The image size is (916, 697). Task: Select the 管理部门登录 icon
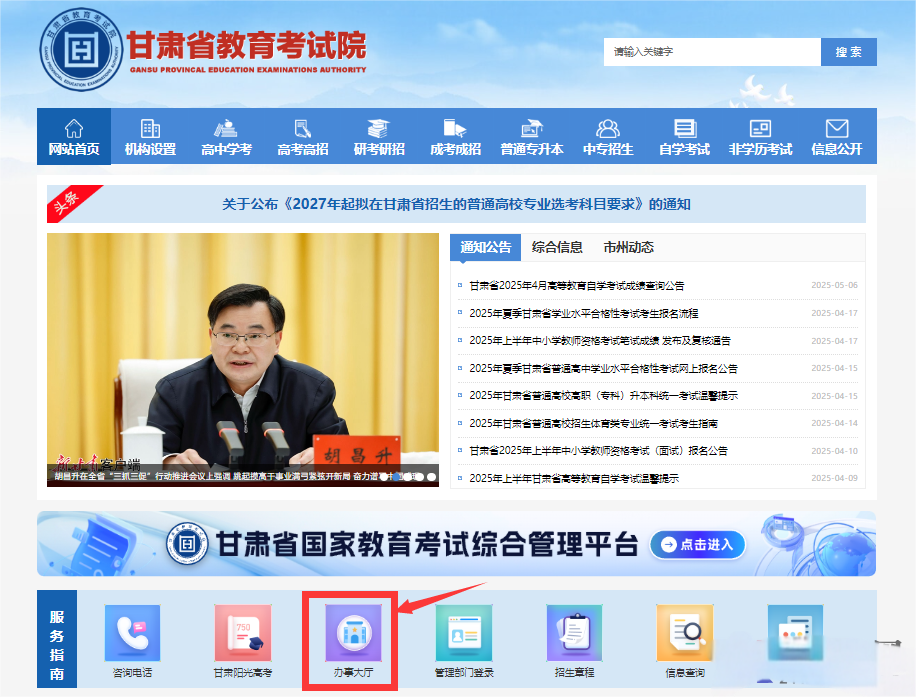[464, 634]
